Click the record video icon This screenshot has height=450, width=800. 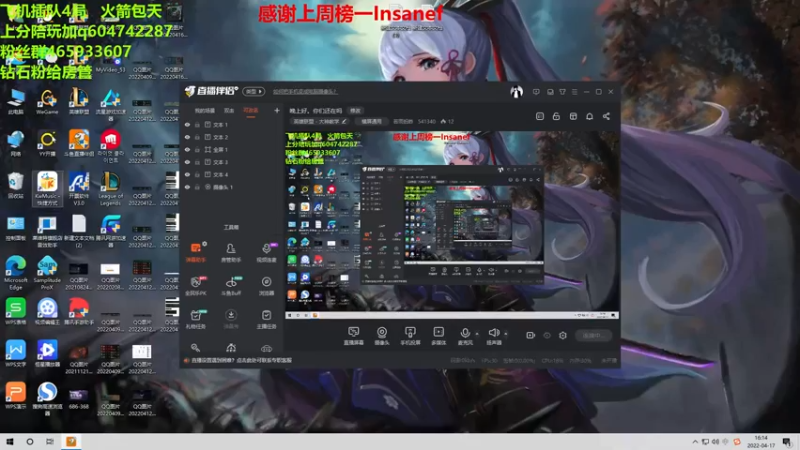pos(531,335)
